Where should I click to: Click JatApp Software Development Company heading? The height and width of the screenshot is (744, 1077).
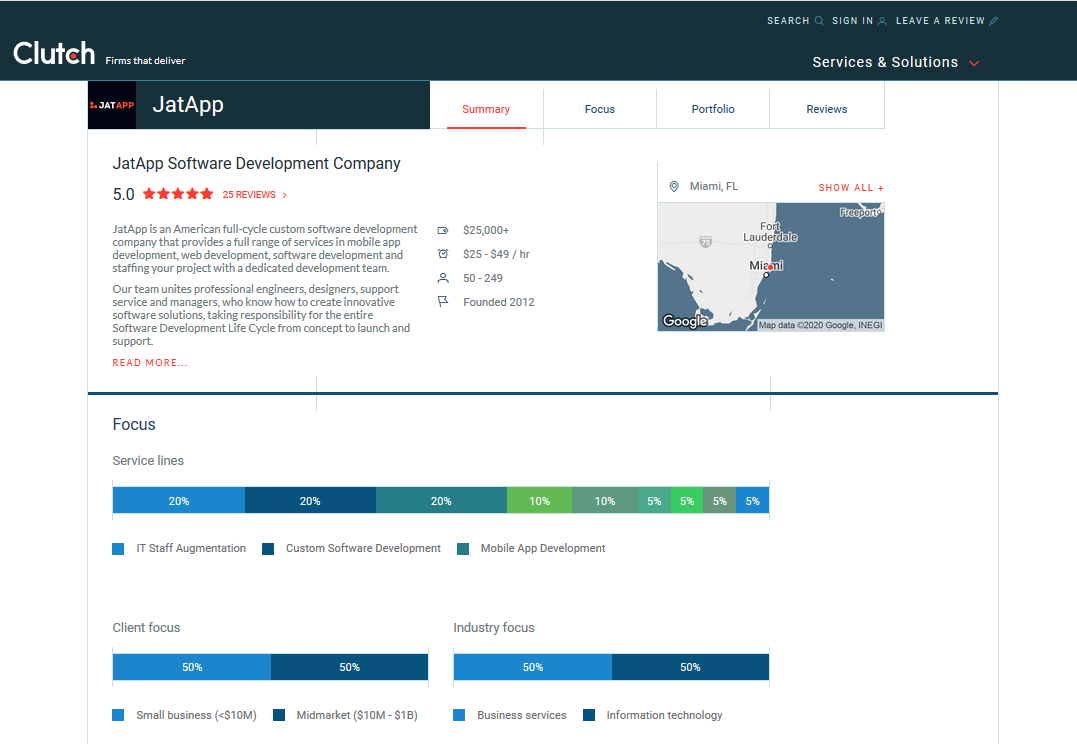pos(256,164)
